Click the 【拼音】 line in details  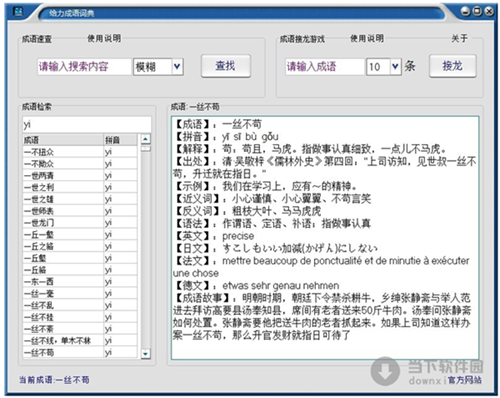point(226,137)
